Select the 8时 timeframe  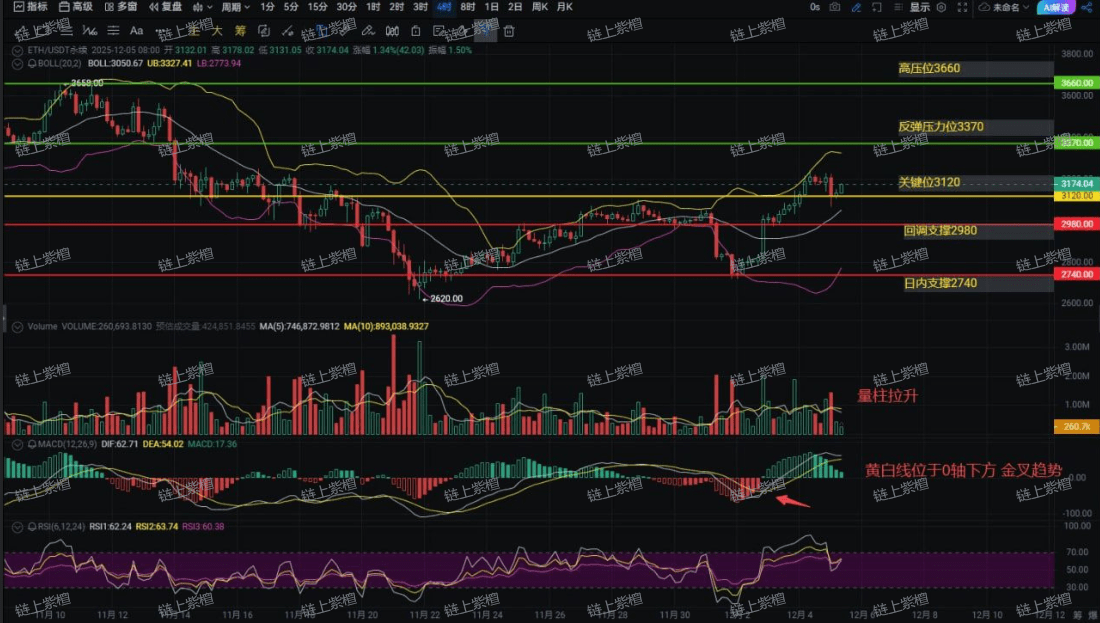tap(468, 7)
